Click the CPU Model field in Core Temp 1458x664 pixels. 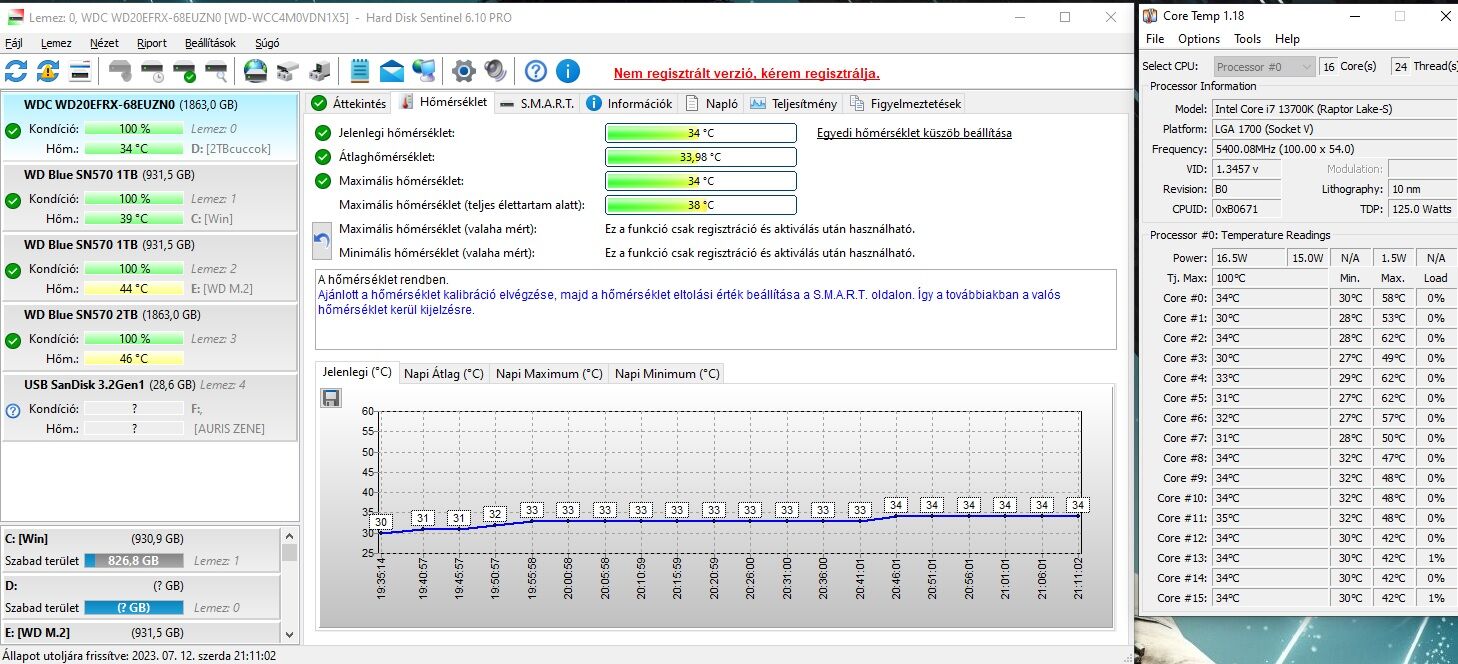point(1333,108)
